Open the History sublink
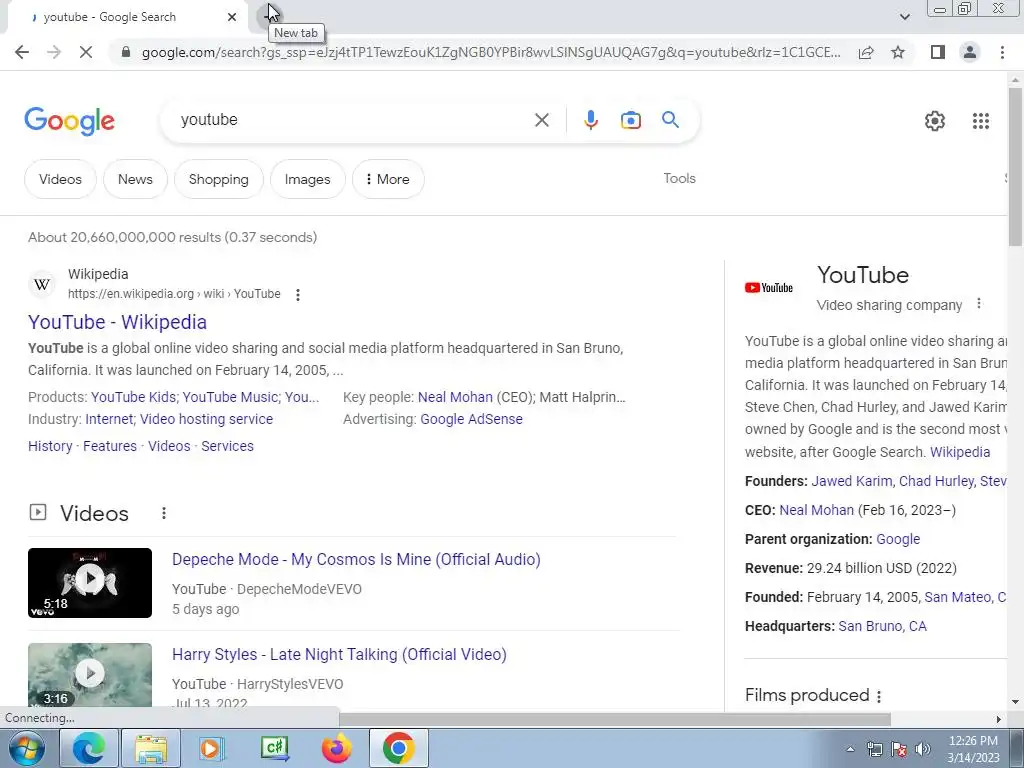 tap(50, 446)
